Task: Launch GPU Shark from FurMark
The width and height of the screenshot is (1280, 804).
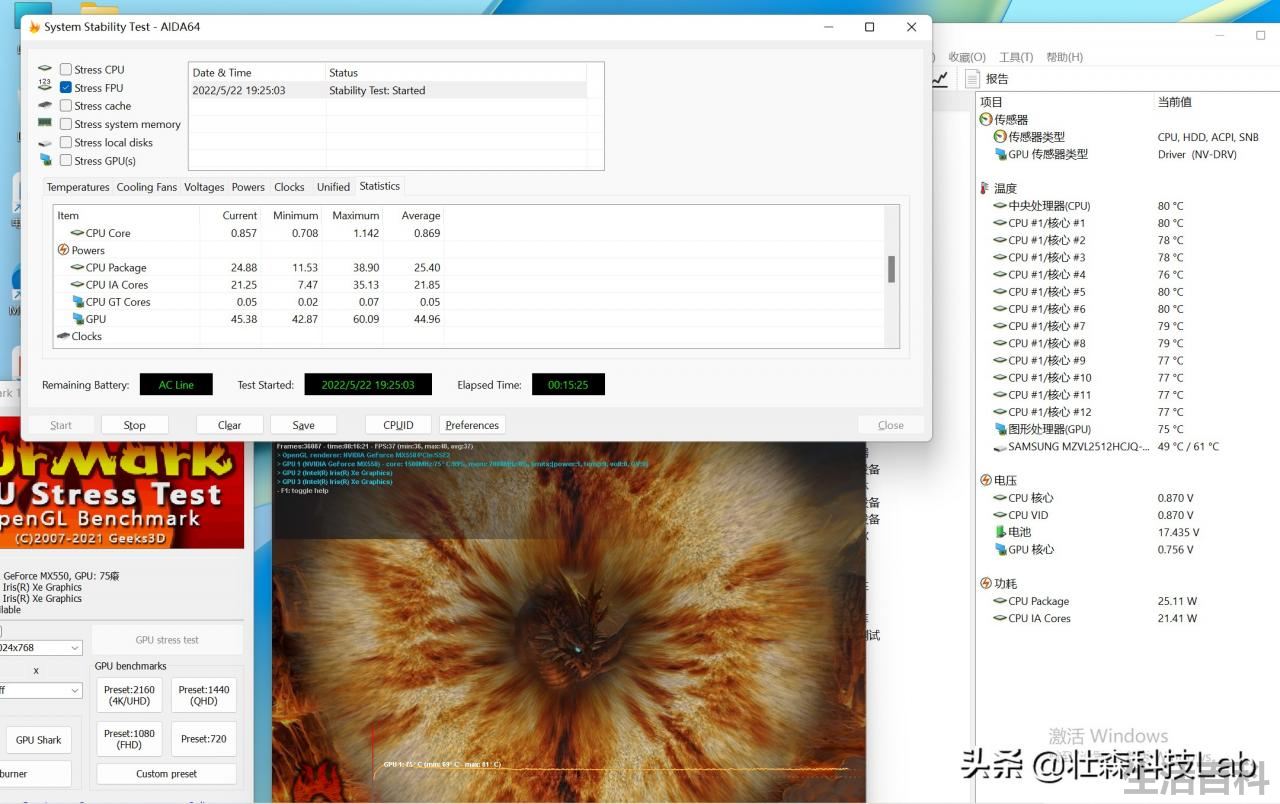Action: [x=38, y=740]
